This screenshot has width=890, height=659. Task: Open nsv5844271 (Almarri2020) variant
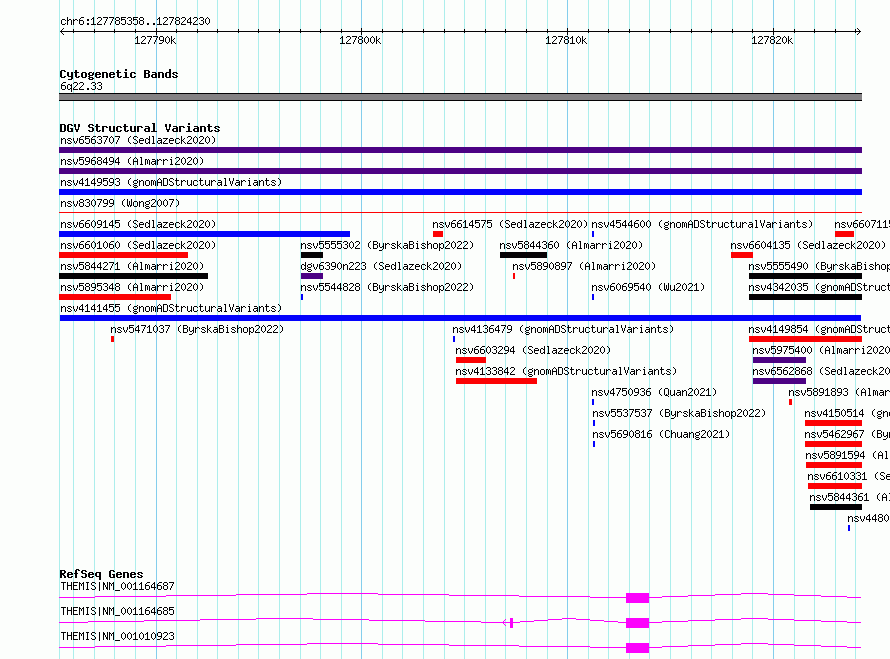pos(132,266)
